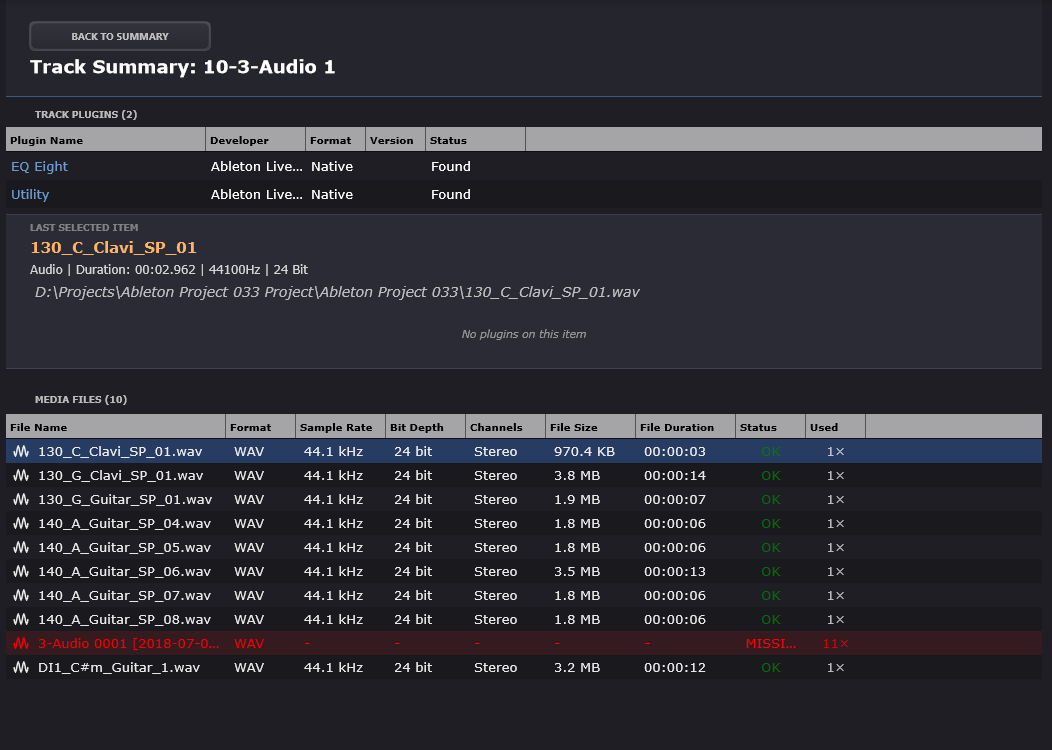The width and height of the screenshot is (1052, 750).
Task: Click the 130_C_Clavi_SP_01 selected item title
Action: pos(113,248)
